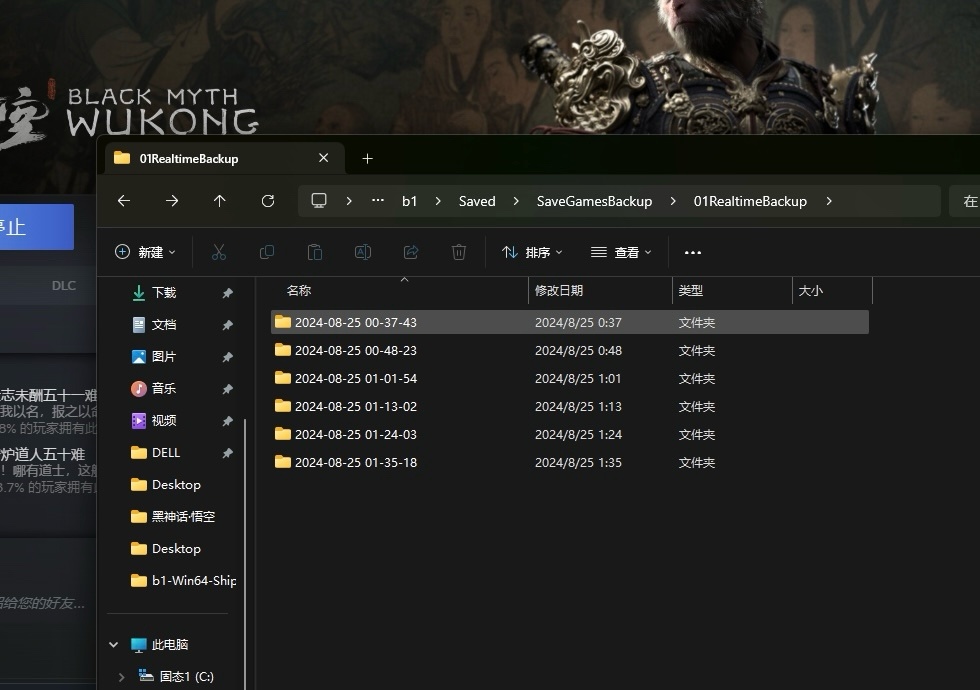Open the DLC tab in Steam window
Screen dimensions: 980x690
pos(64,286)
